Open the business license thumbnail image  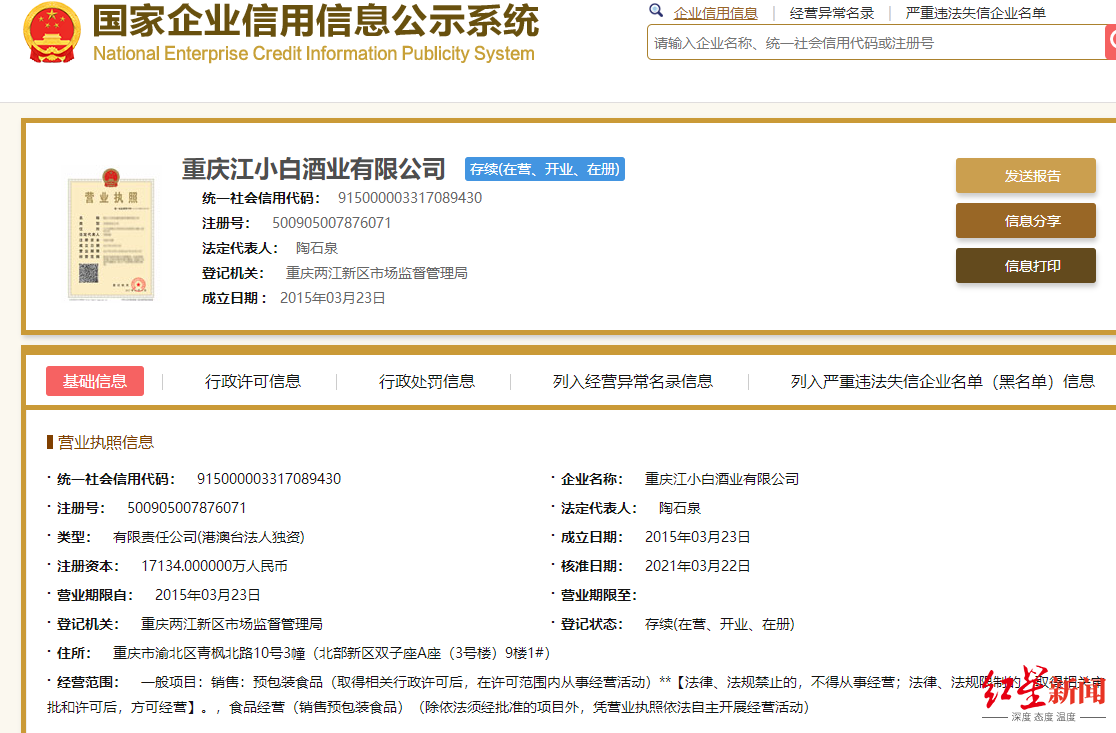click(110, 235)
